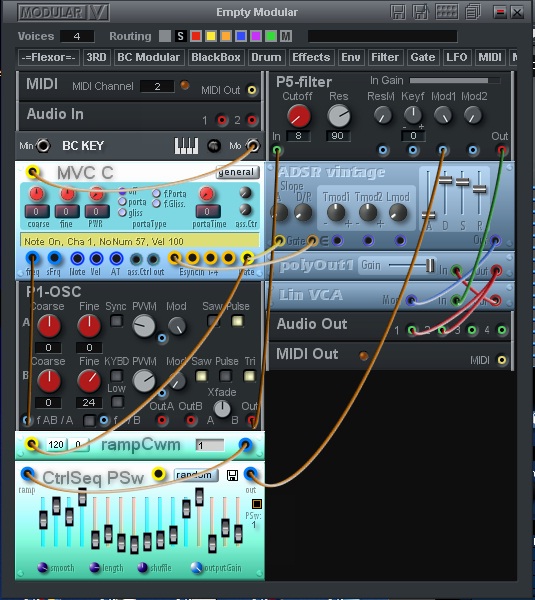Click the piano keyboard icon on BC KEY
Viewport: 535px width, 600px height.
pyautogui.click(x=186, y=146)
